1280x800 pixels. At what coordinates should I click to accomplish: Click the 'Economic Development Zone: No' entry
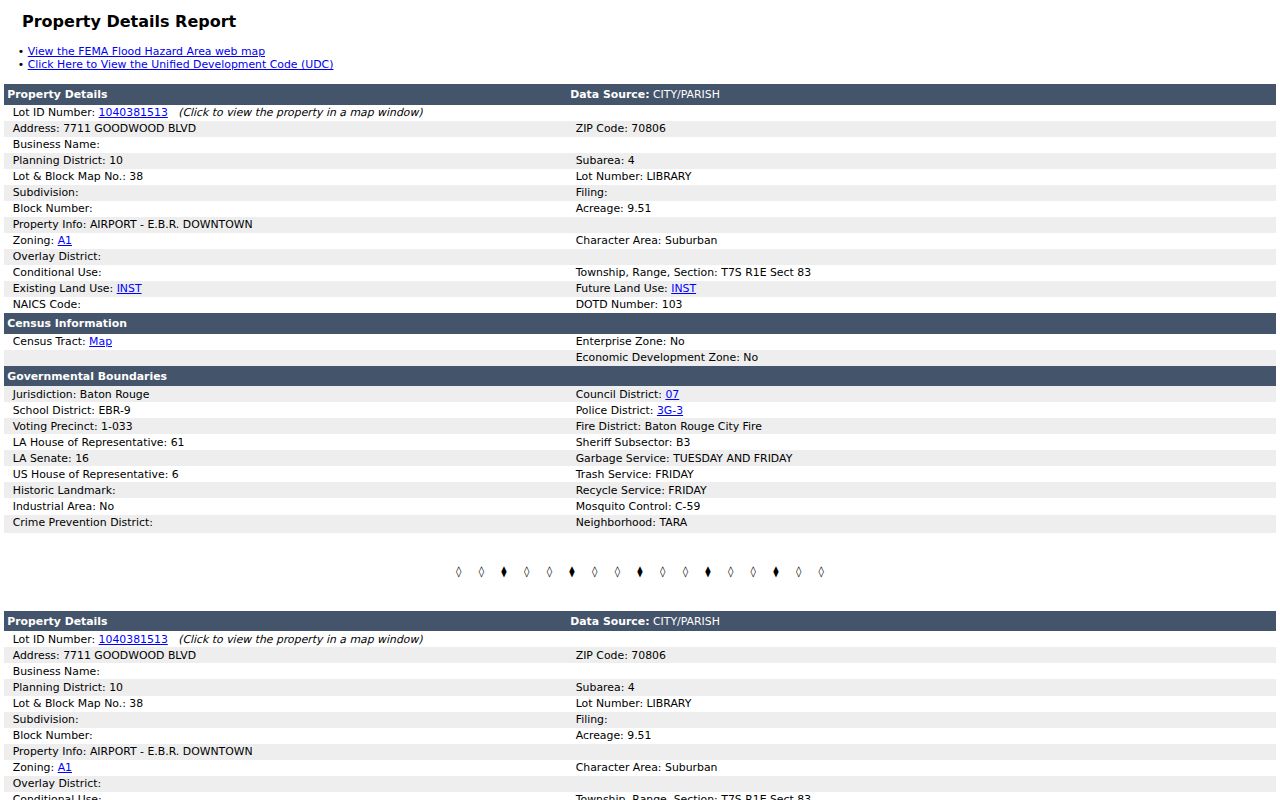[x=667, y=357]
